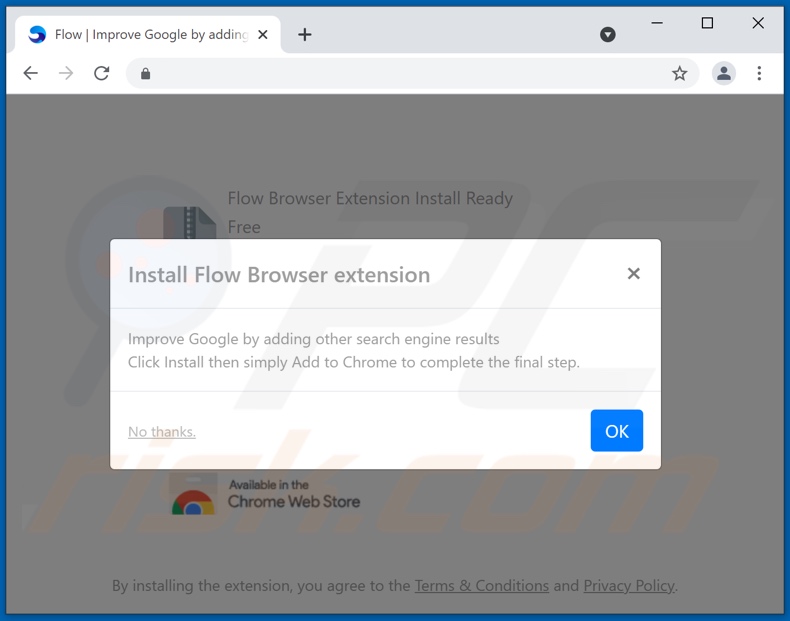Image resolution: width=790 pixels, height=621 pixels.
Task: Click the OK button in the dialog
Action: (x=617, y=431)
